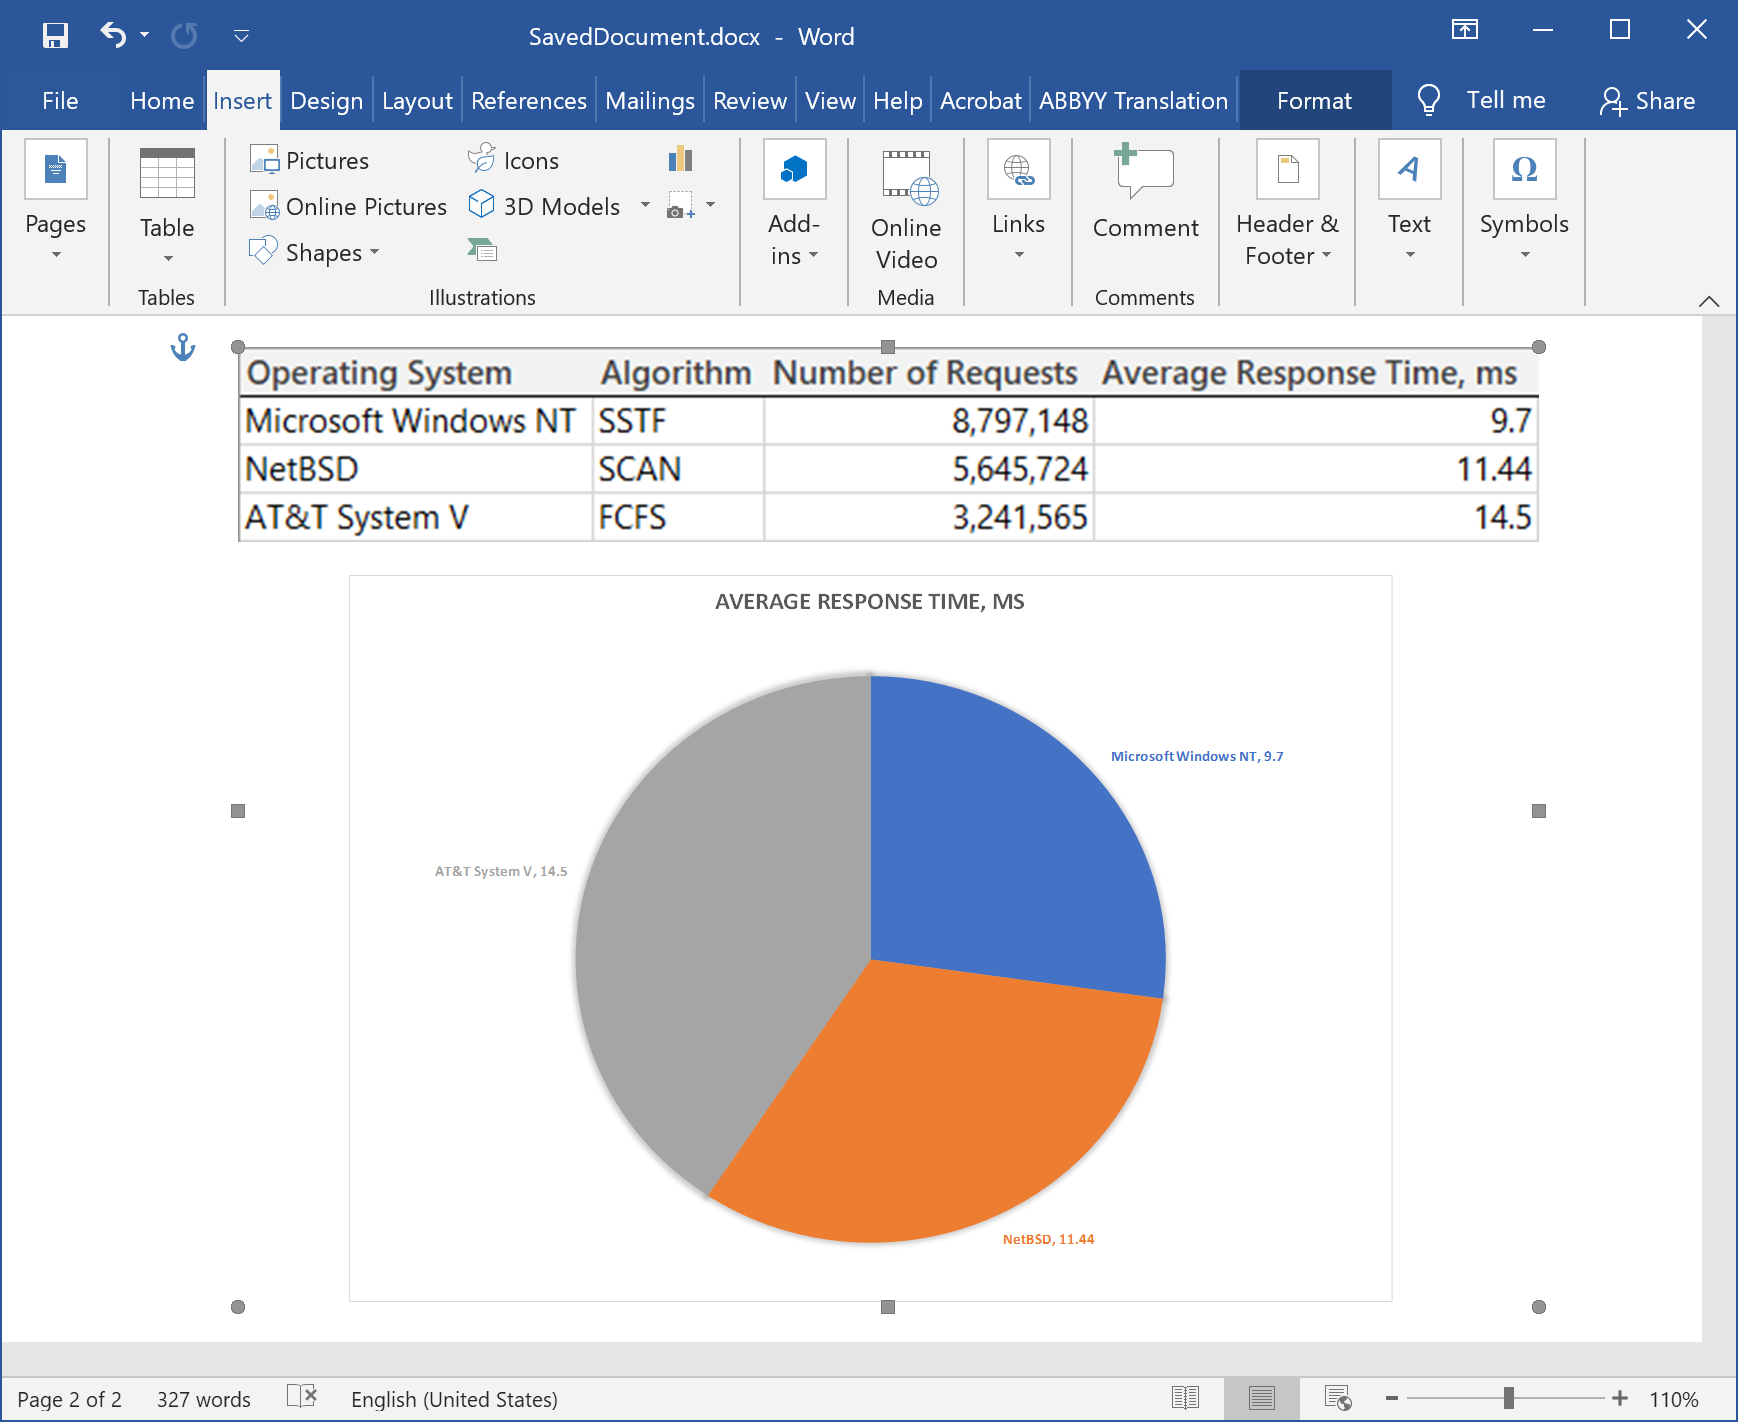
Task: Click the zoom in plus button
Action: 1619,1398
